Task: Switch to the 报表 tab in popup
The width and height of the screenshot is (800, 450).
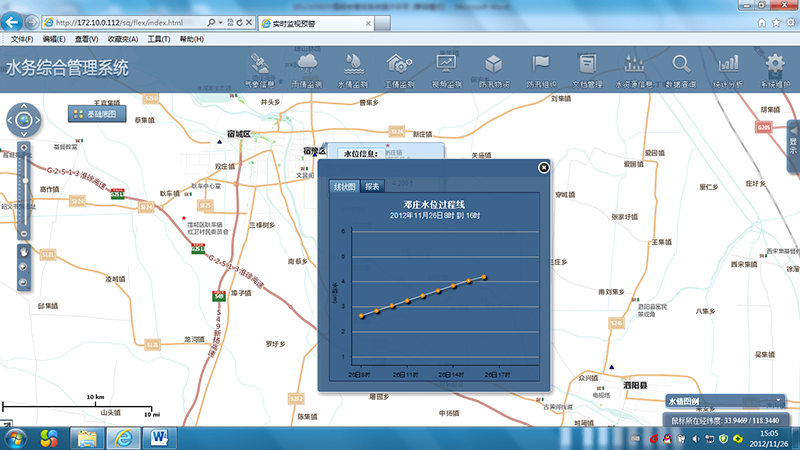Action: click(372, 186)
